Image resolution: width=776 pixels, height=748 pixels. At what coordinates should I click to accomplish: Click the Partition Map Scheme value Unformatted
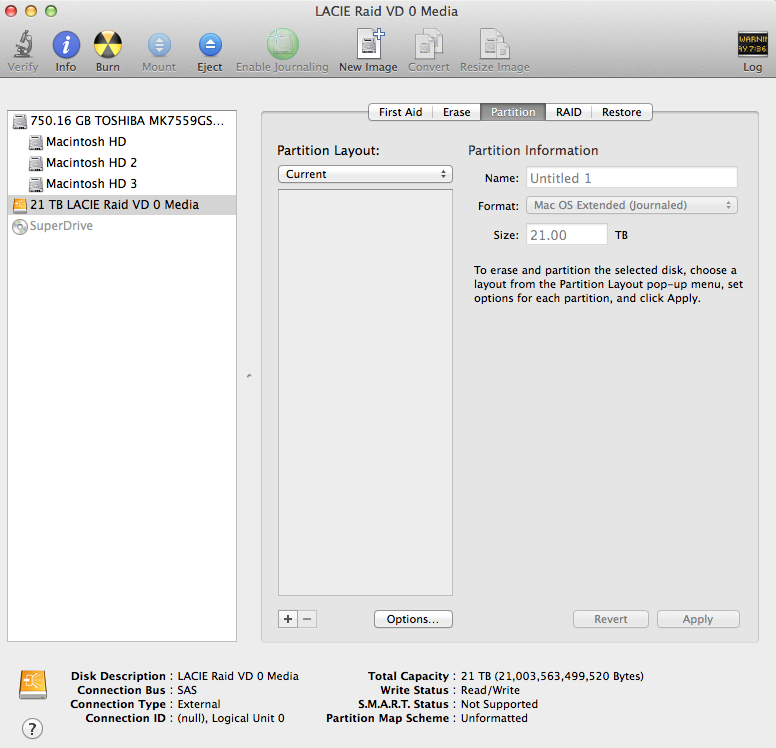pos(494,718)
